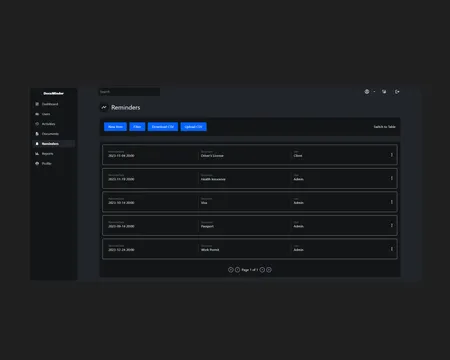The image size is (450, 360).
Task: Click the New Item button
Action: coord(115,127)
